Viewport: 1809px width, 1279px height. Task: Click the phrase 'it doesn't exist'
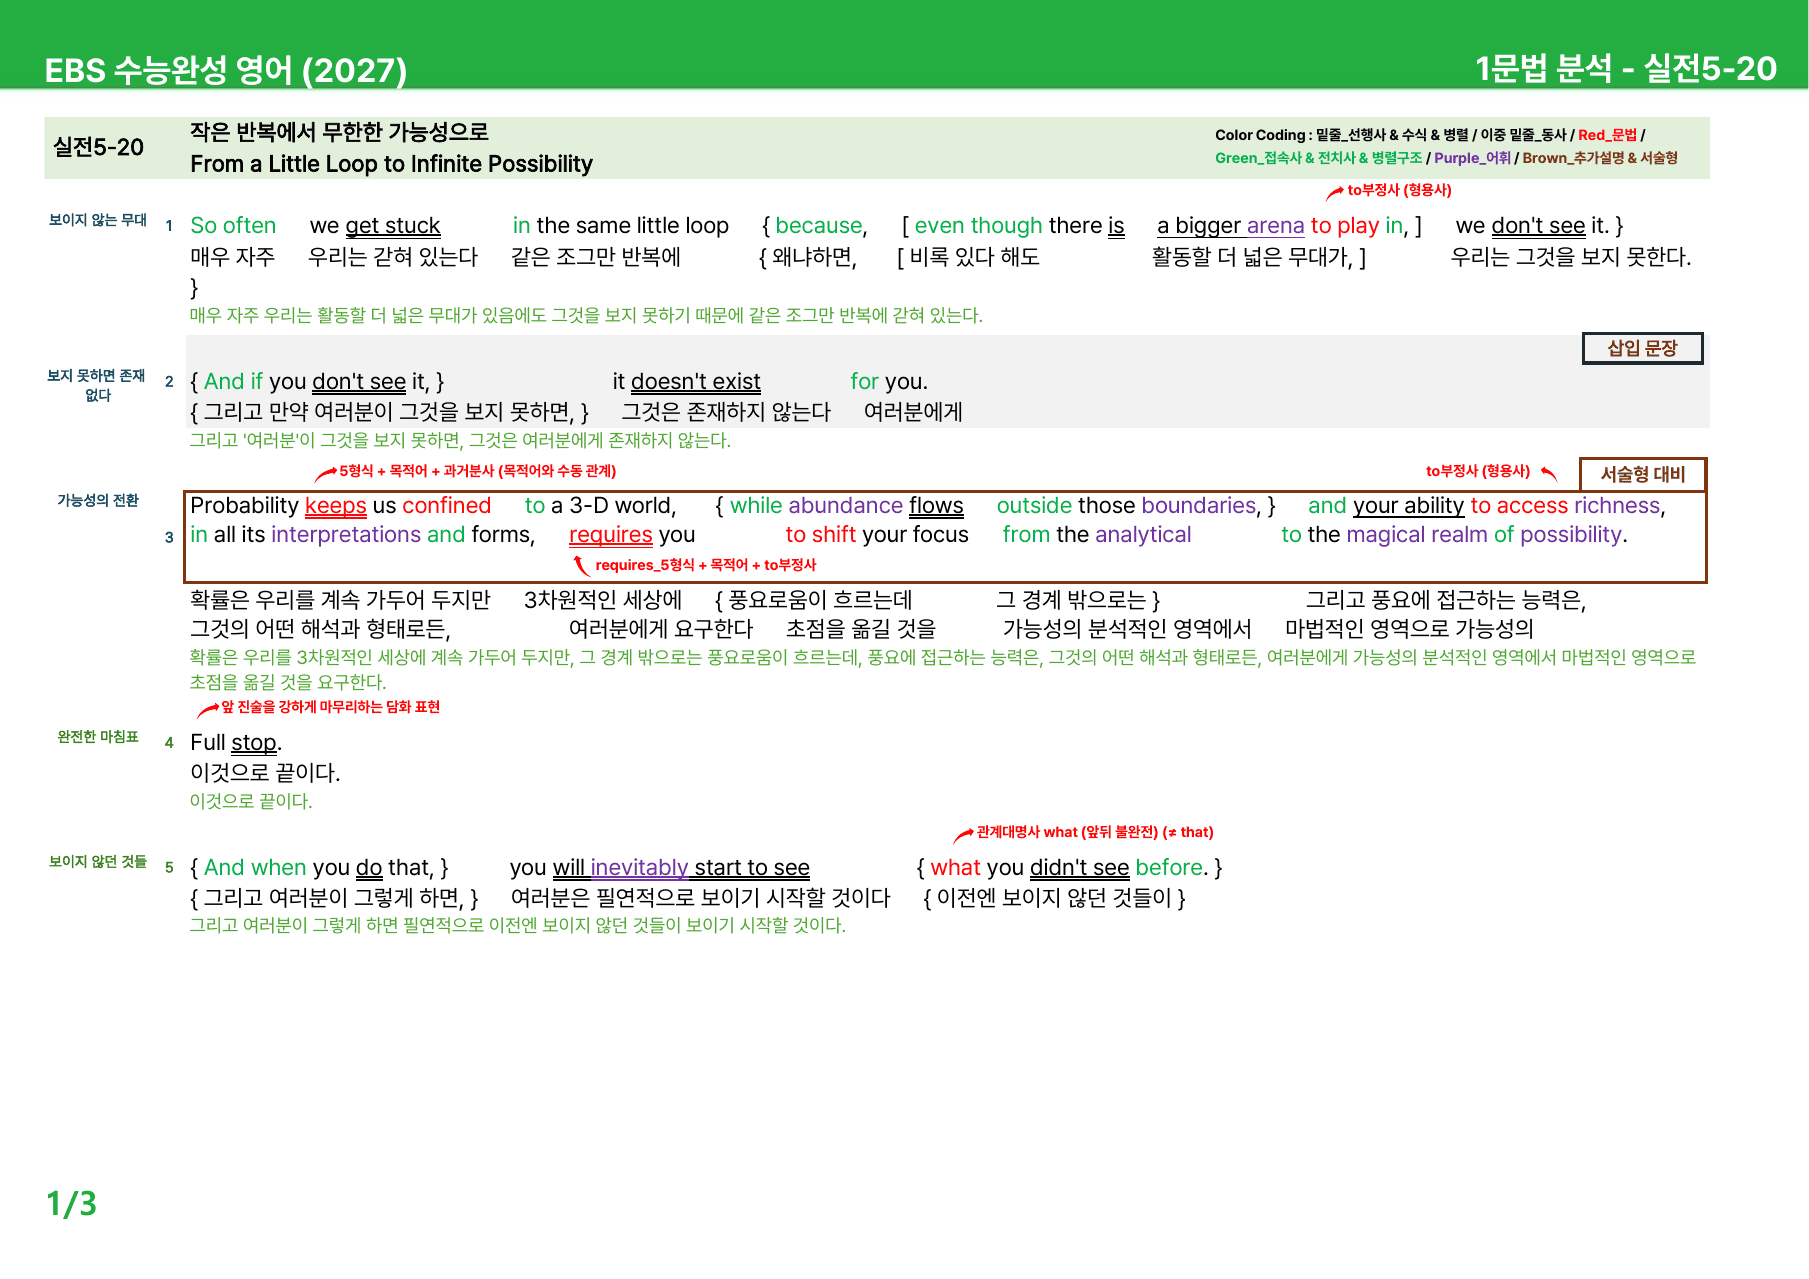coord(686,382)
